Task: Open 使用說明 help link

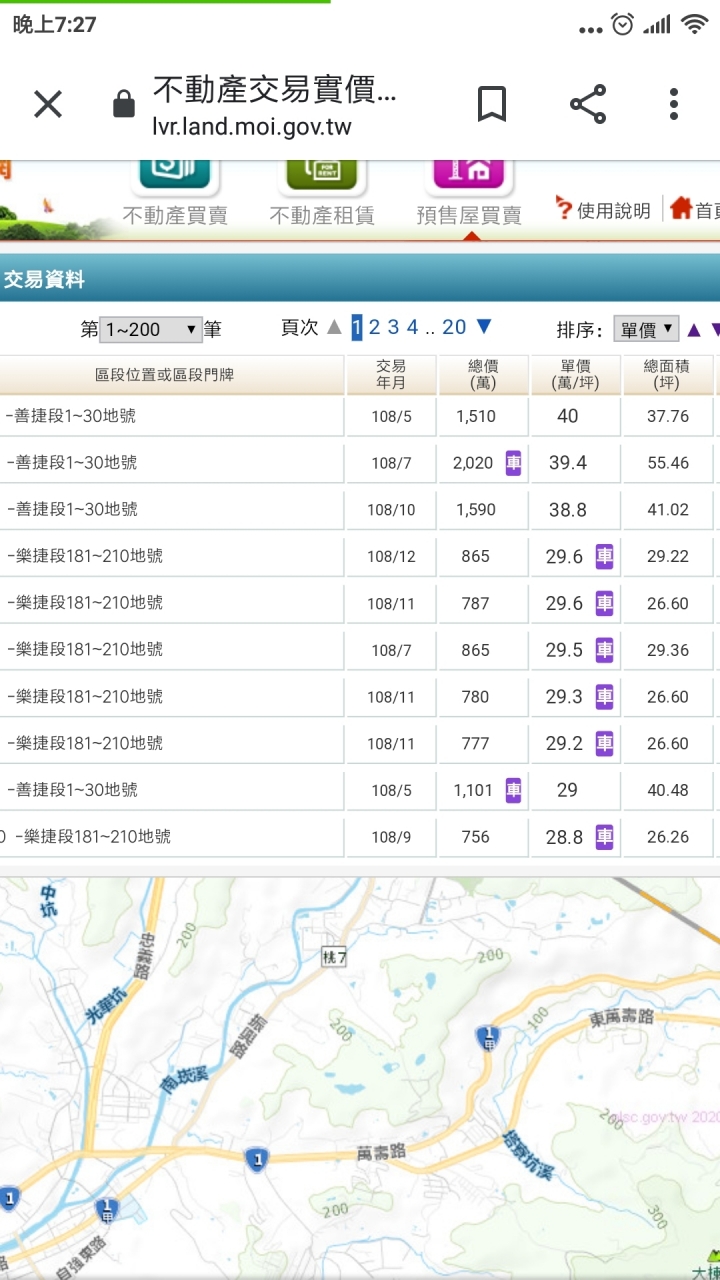Action: click(x=604, y=210)
